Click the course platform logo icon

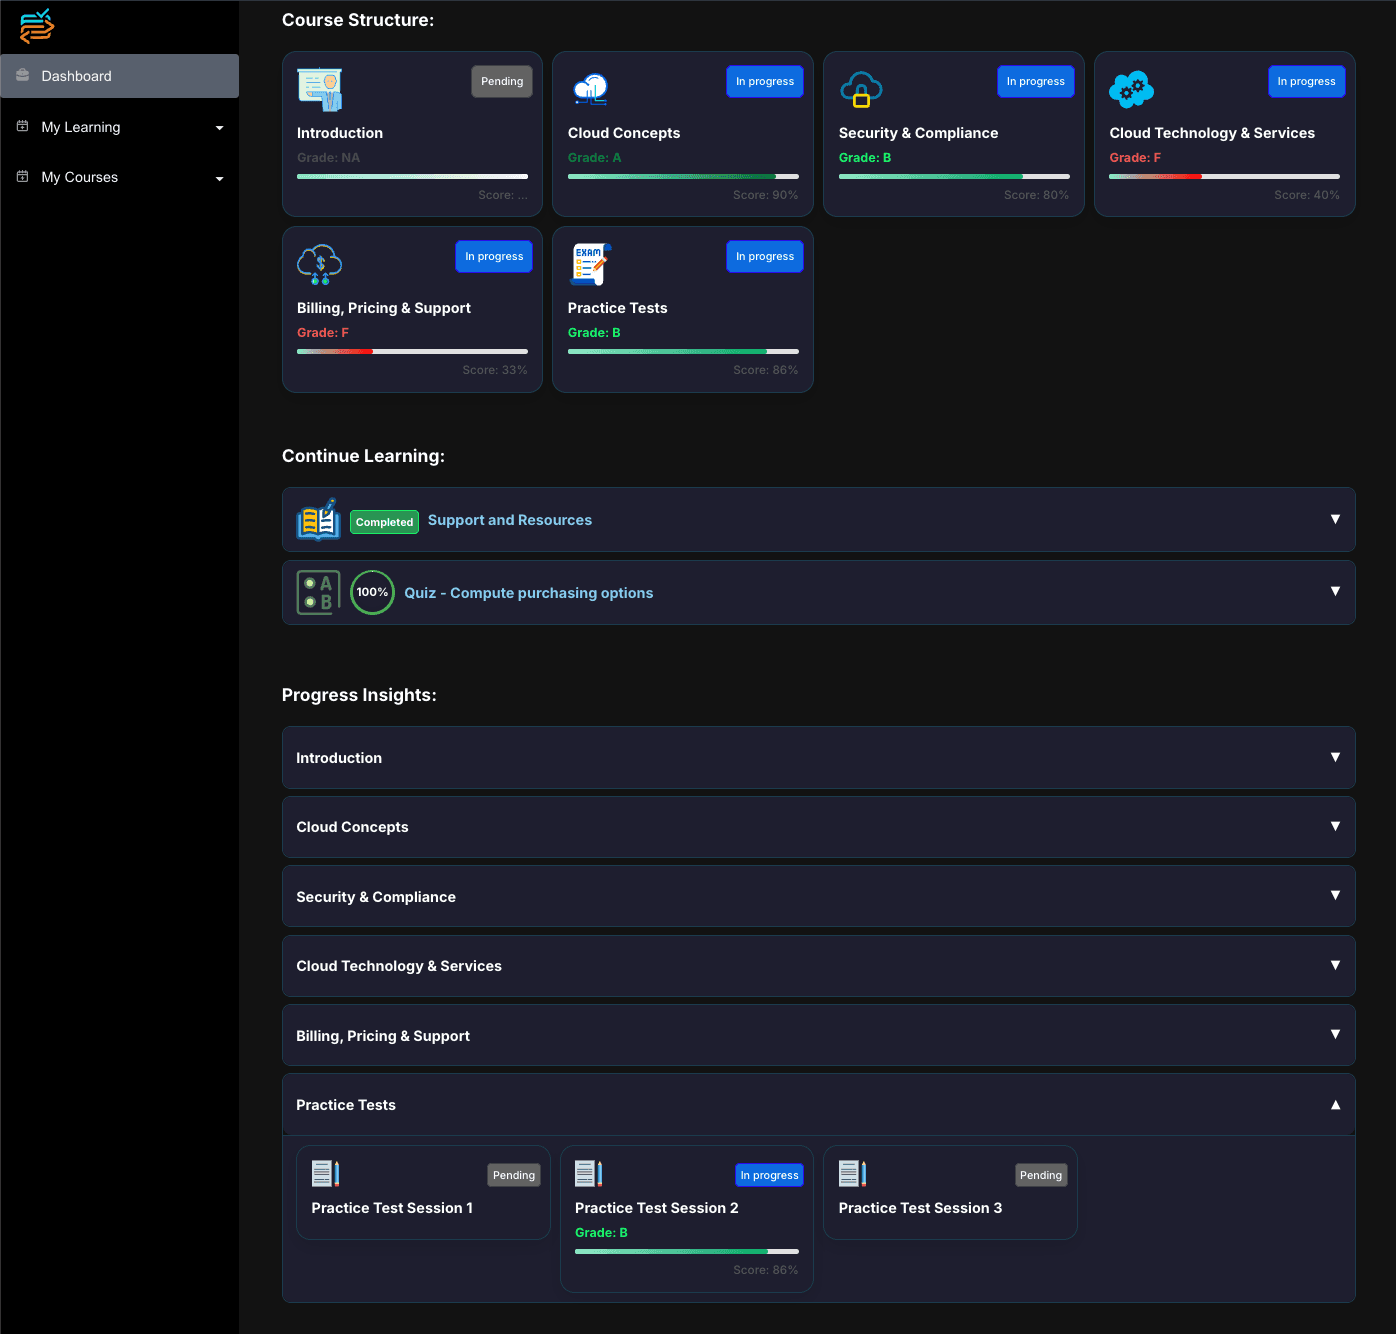36,27
